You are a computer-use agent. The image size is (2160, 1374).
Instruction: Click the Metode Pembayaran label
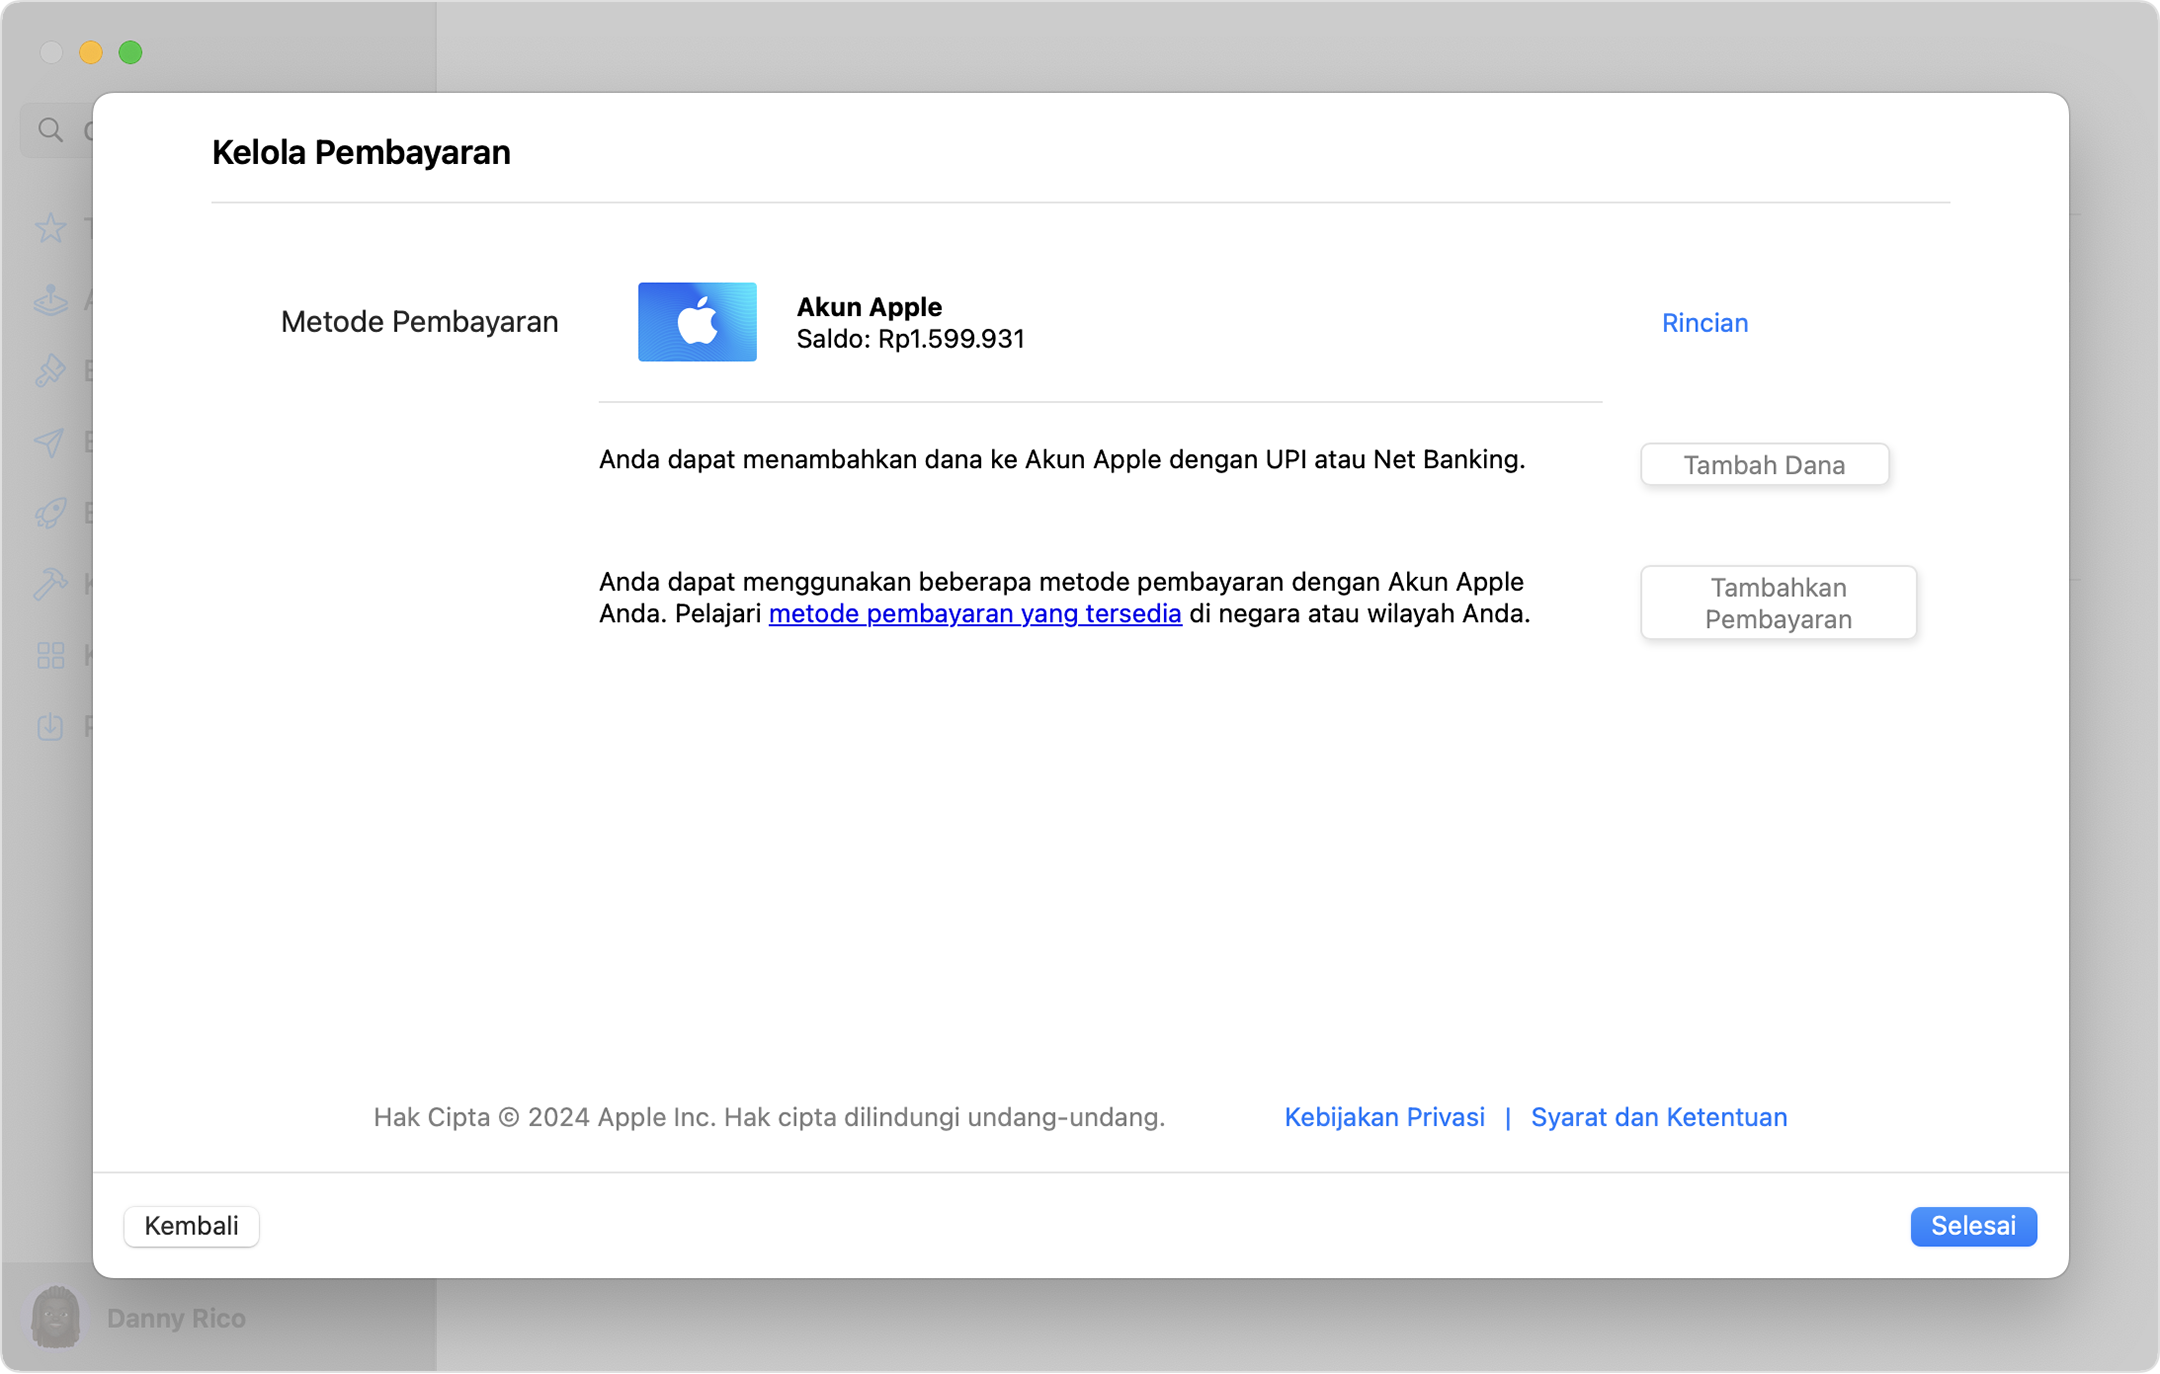click(x=419, y=322)
